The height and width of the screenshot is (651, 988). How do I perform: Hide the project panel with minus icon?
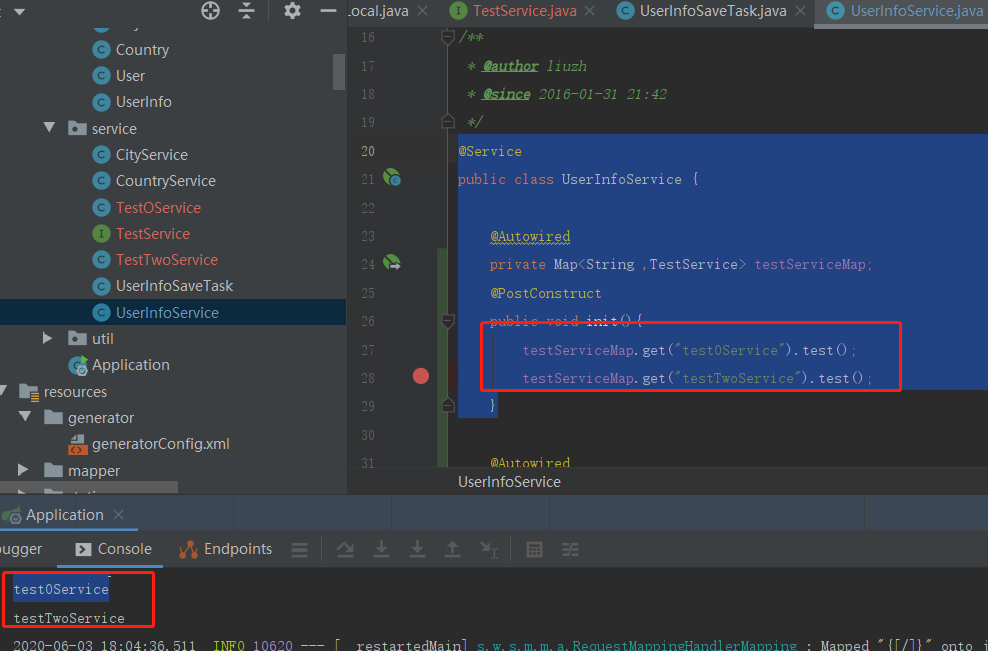328,10
